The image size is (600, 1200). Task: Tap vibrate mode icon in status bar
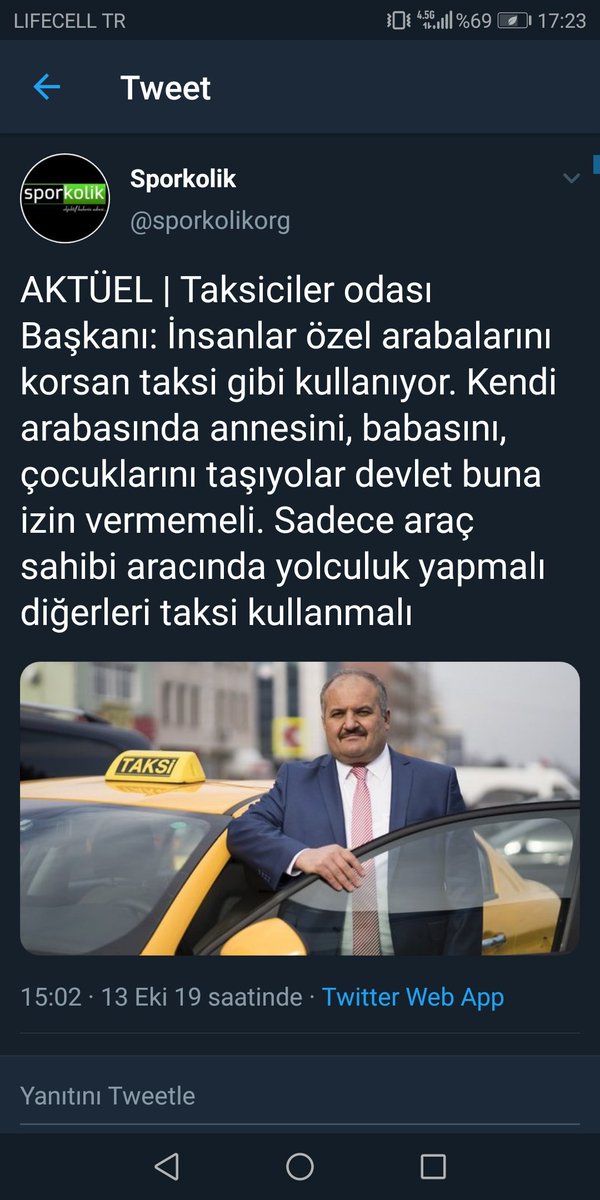[398, 20]
